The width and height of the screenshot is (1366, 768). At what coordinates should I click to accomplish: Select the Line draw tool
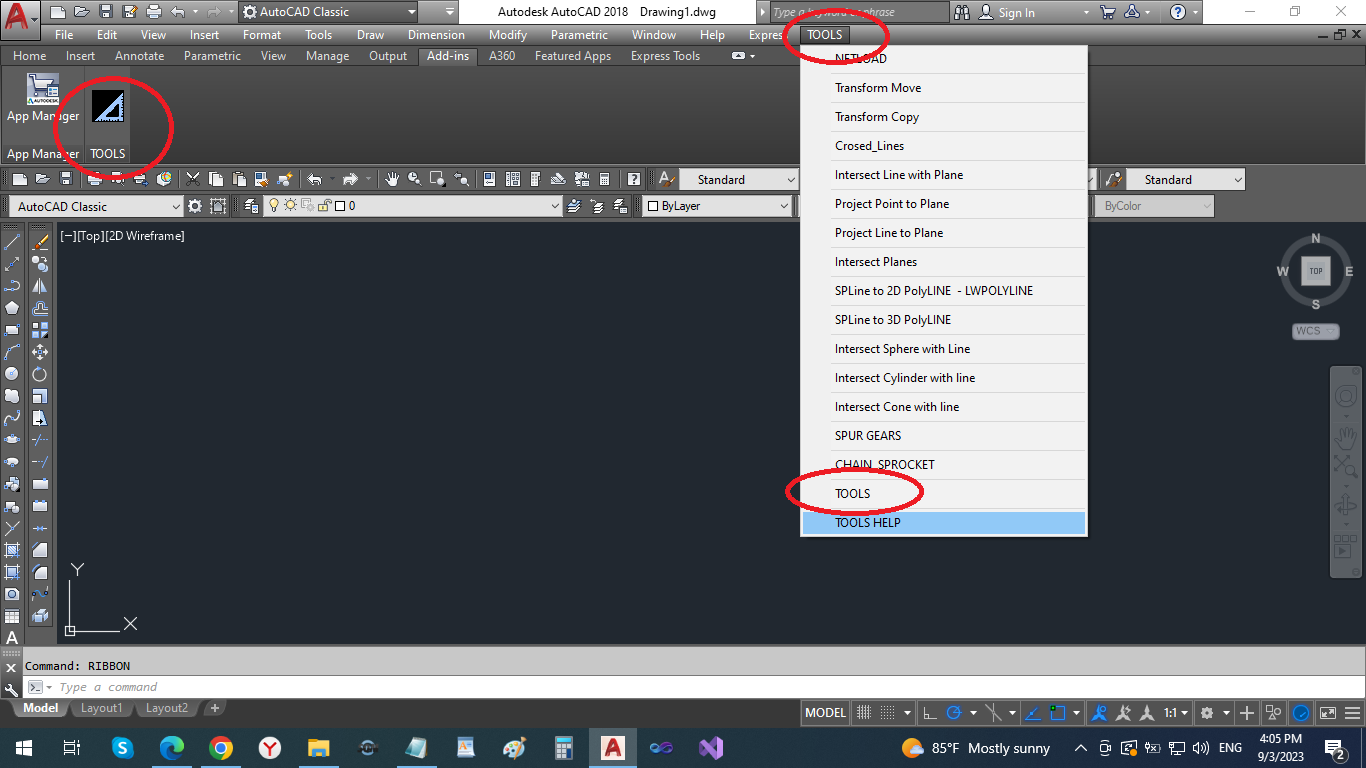[x=12, y=241]
